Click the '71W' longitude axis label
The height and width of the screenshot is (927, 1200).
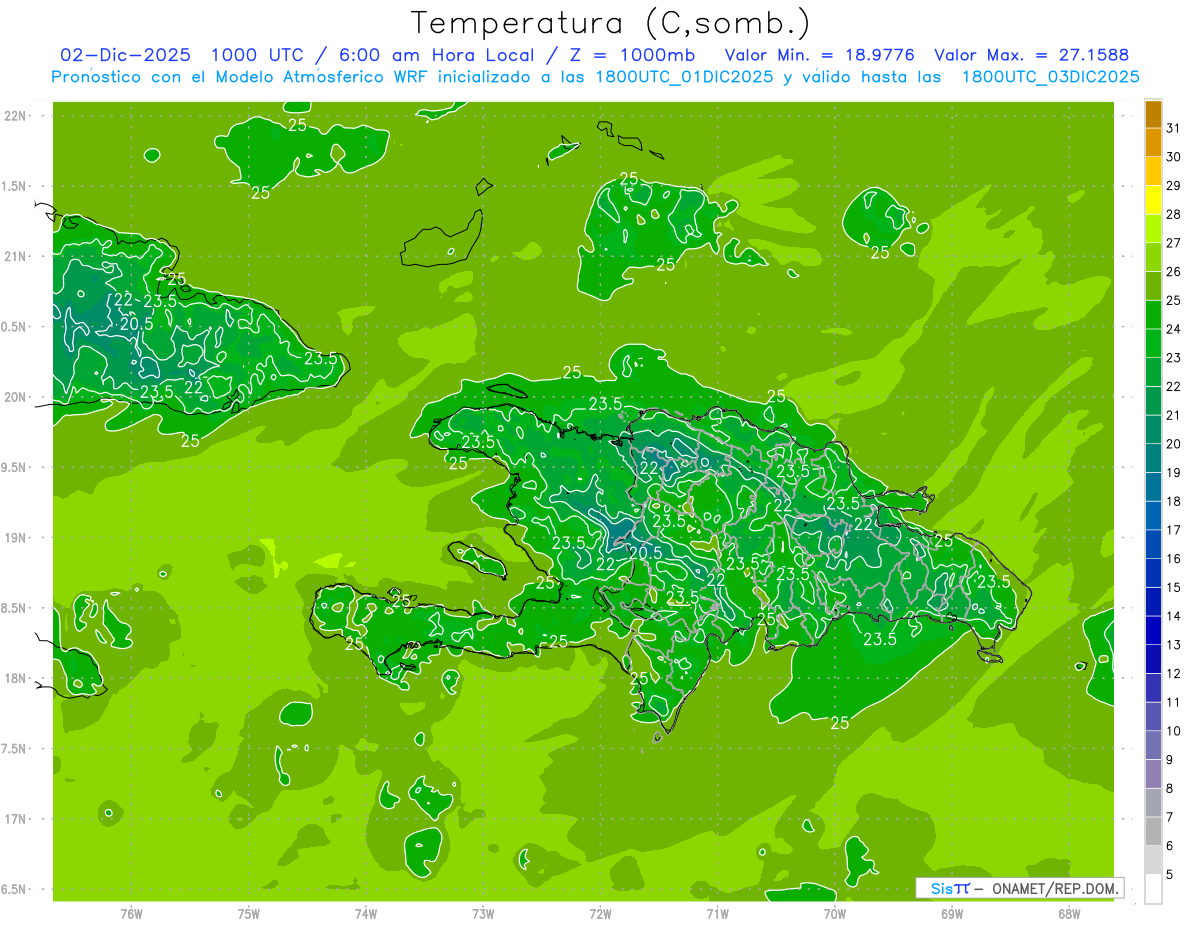[x=717, y=913]
